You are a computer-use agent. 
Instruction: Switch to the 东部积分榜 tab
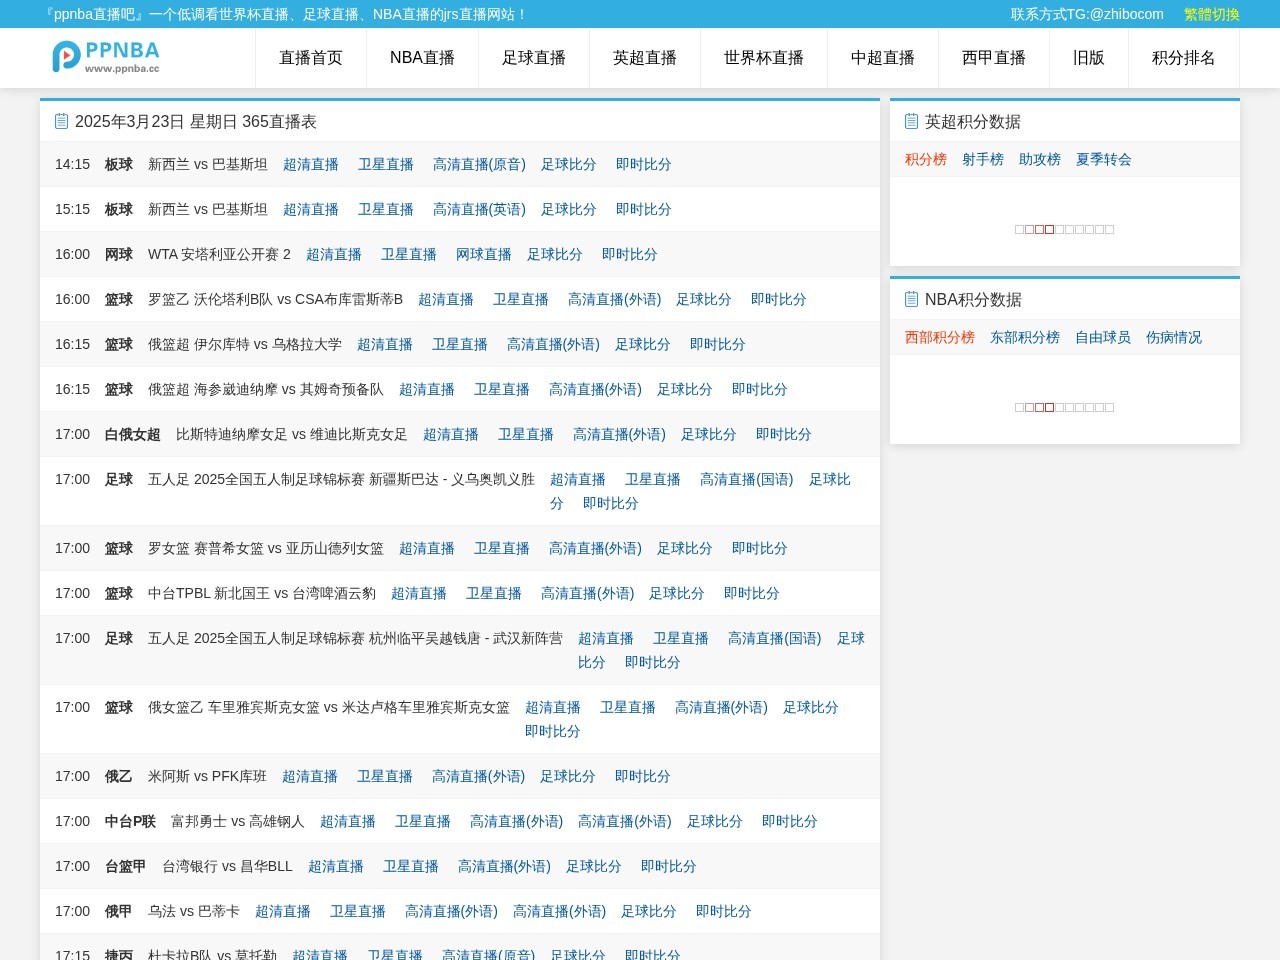tap(1025, 337)
